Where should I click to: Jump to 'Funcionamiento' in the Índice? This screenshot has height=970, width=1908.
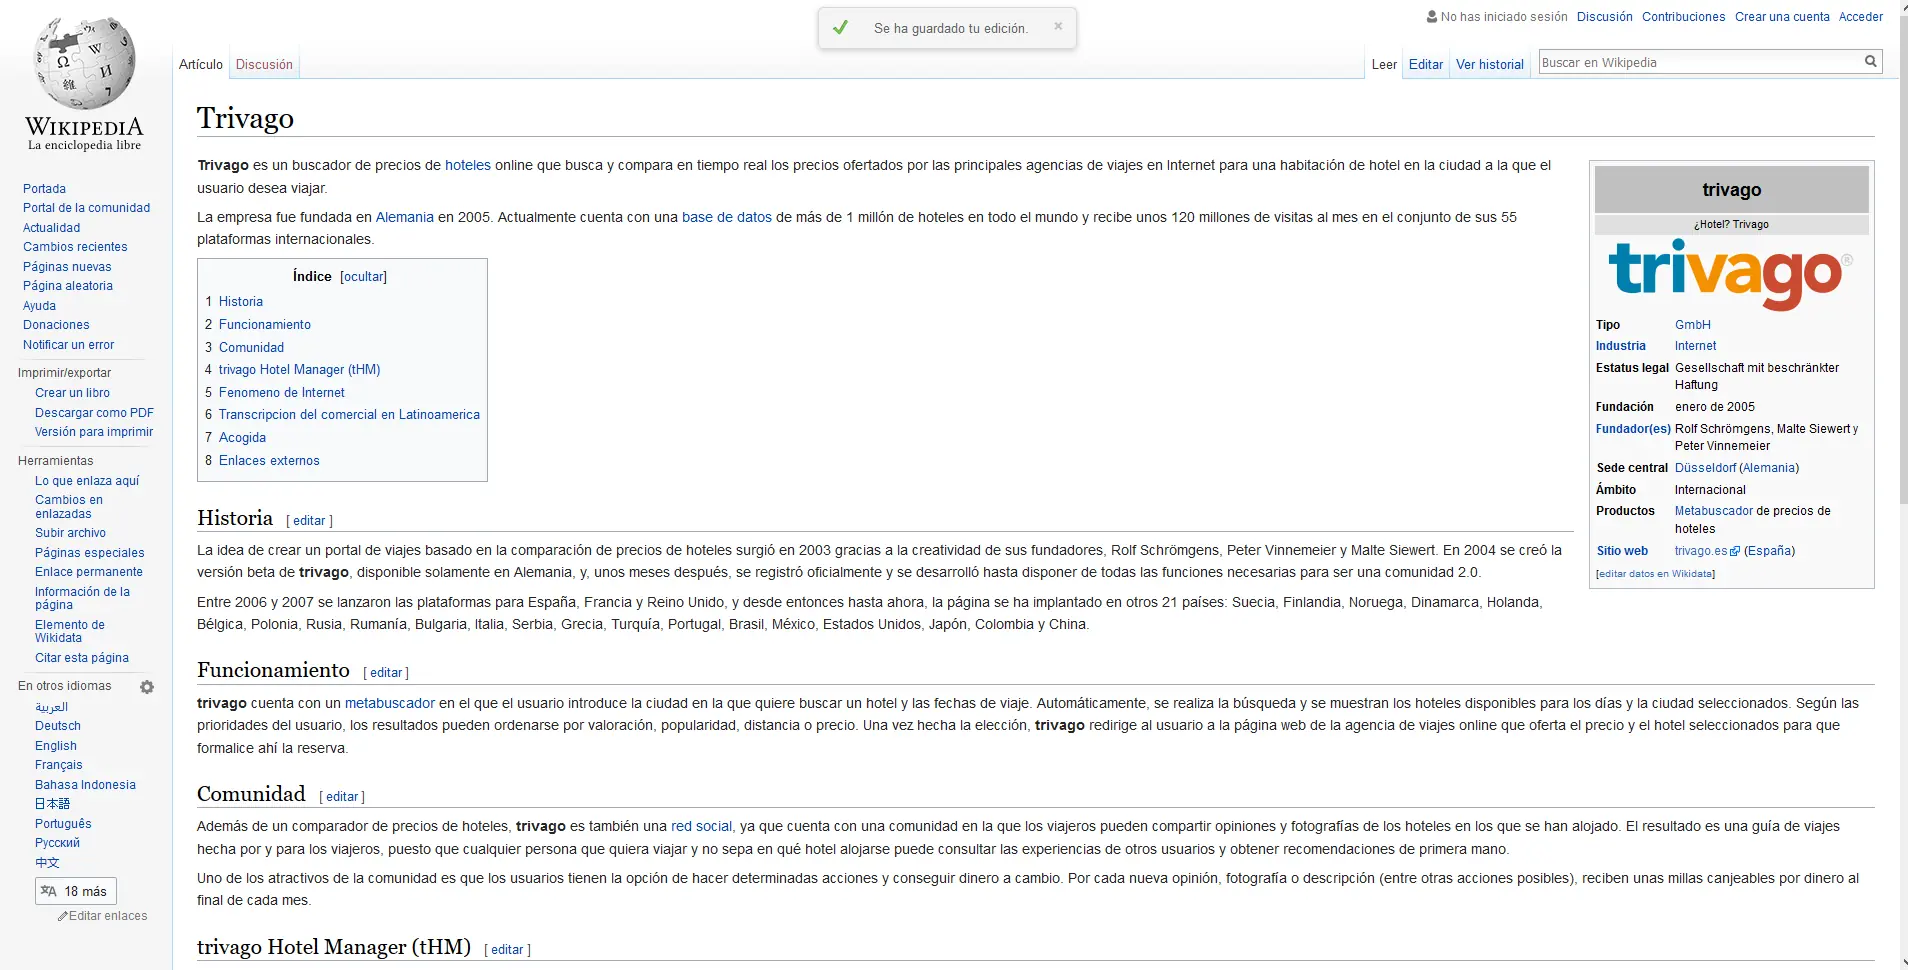point(265,325)
